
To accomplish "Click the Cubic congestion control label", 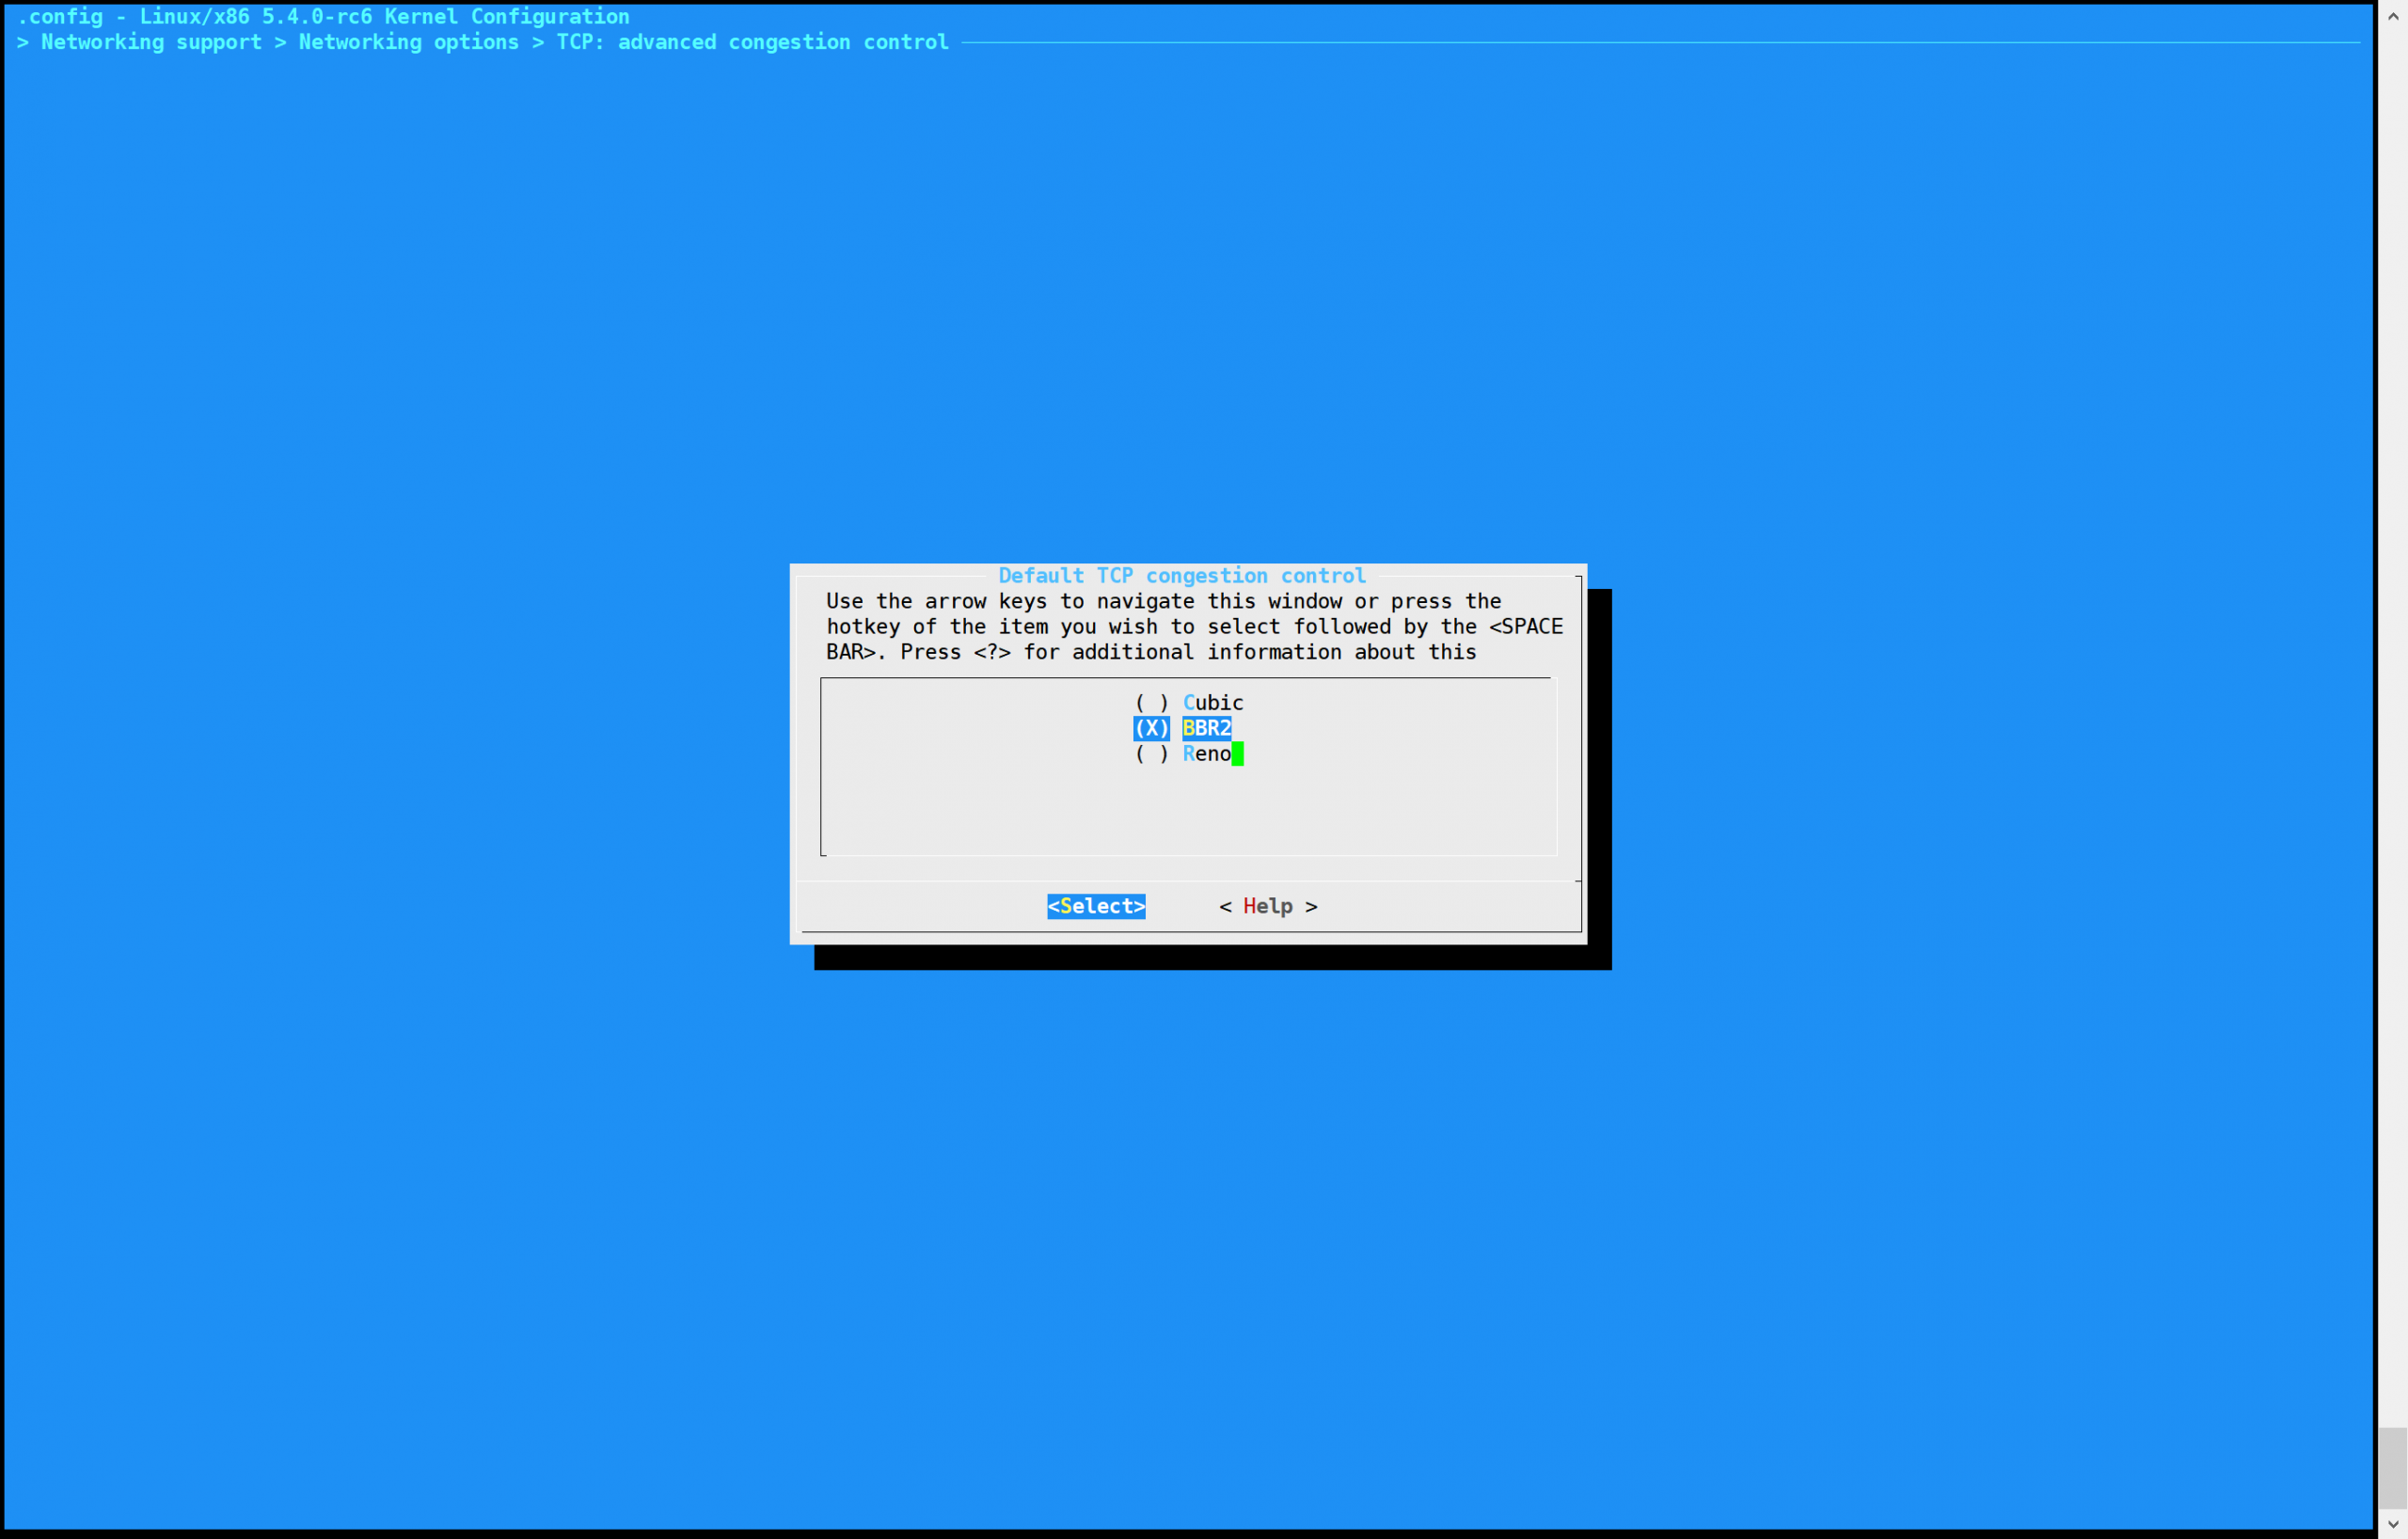I will click(1213, 703).
